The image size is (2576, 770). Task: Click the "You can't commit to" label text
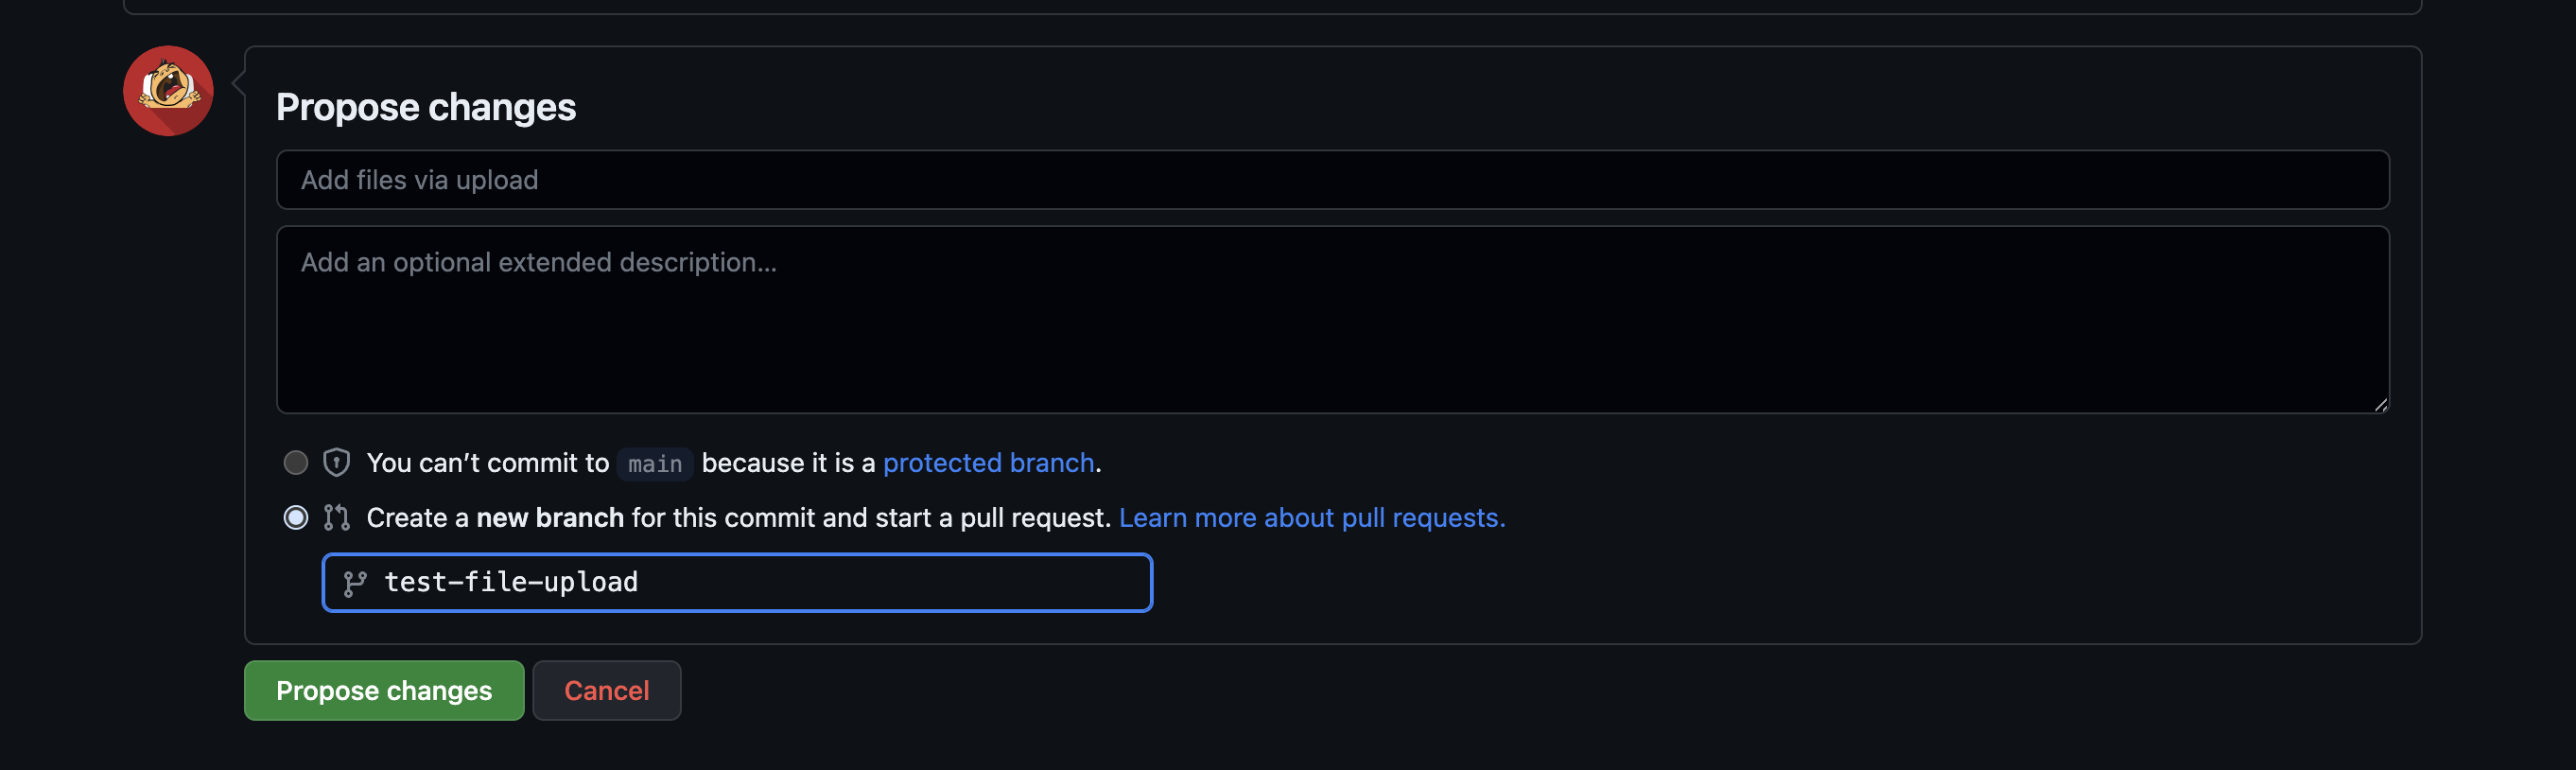tap(488, 463)
